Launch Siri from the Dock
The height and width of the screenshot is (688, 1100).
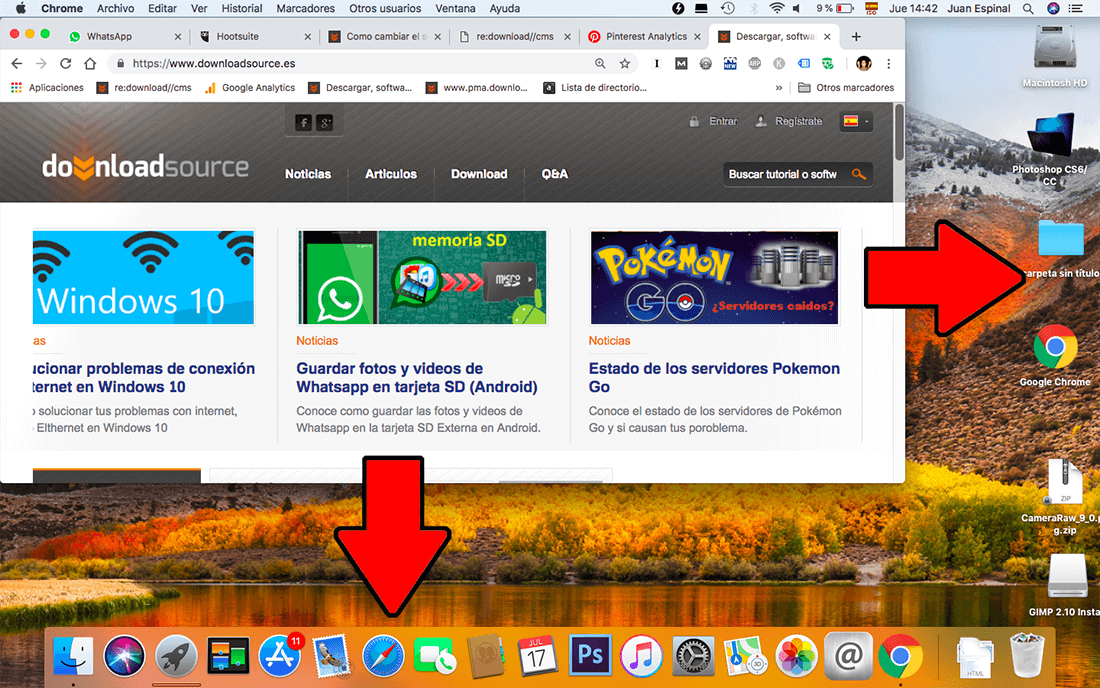point(124,656)
